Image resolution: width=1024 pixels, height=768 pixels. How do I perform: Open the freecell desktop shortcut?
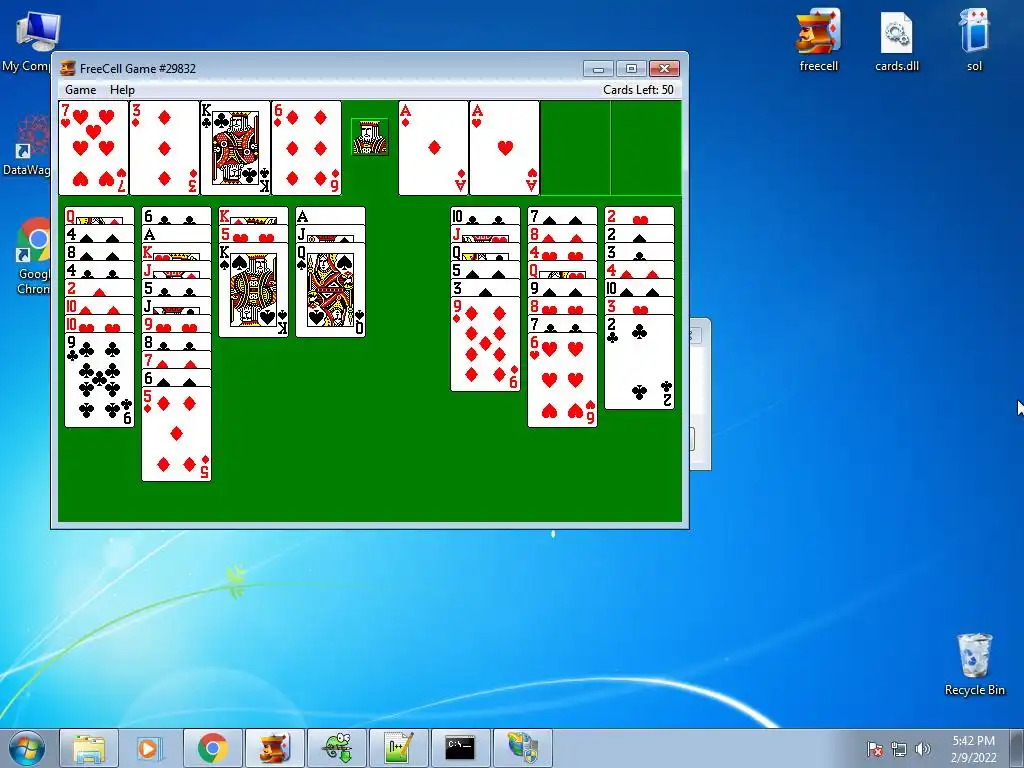818,40
